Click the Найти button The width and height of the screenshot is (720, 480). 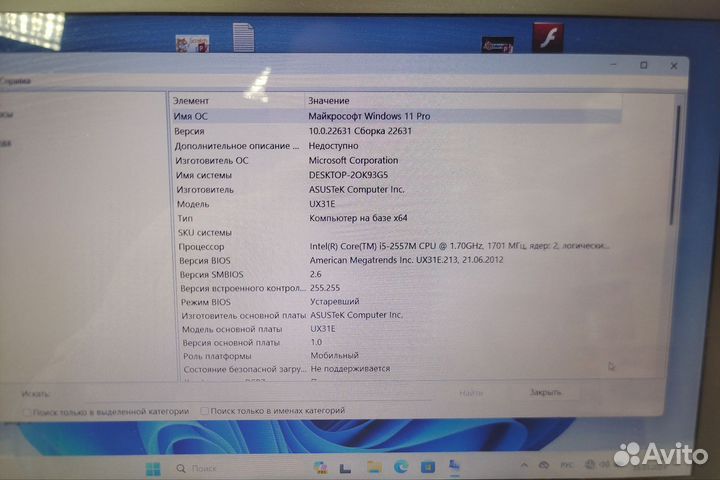click(x=471, y=393)
